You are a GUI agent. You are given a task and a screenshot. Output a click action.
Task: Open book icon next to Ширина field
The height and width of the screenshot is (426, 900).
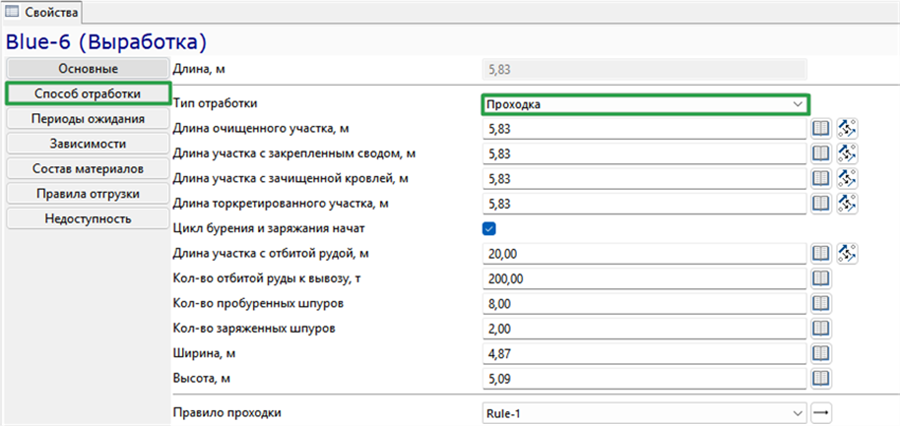click(821, 354)
